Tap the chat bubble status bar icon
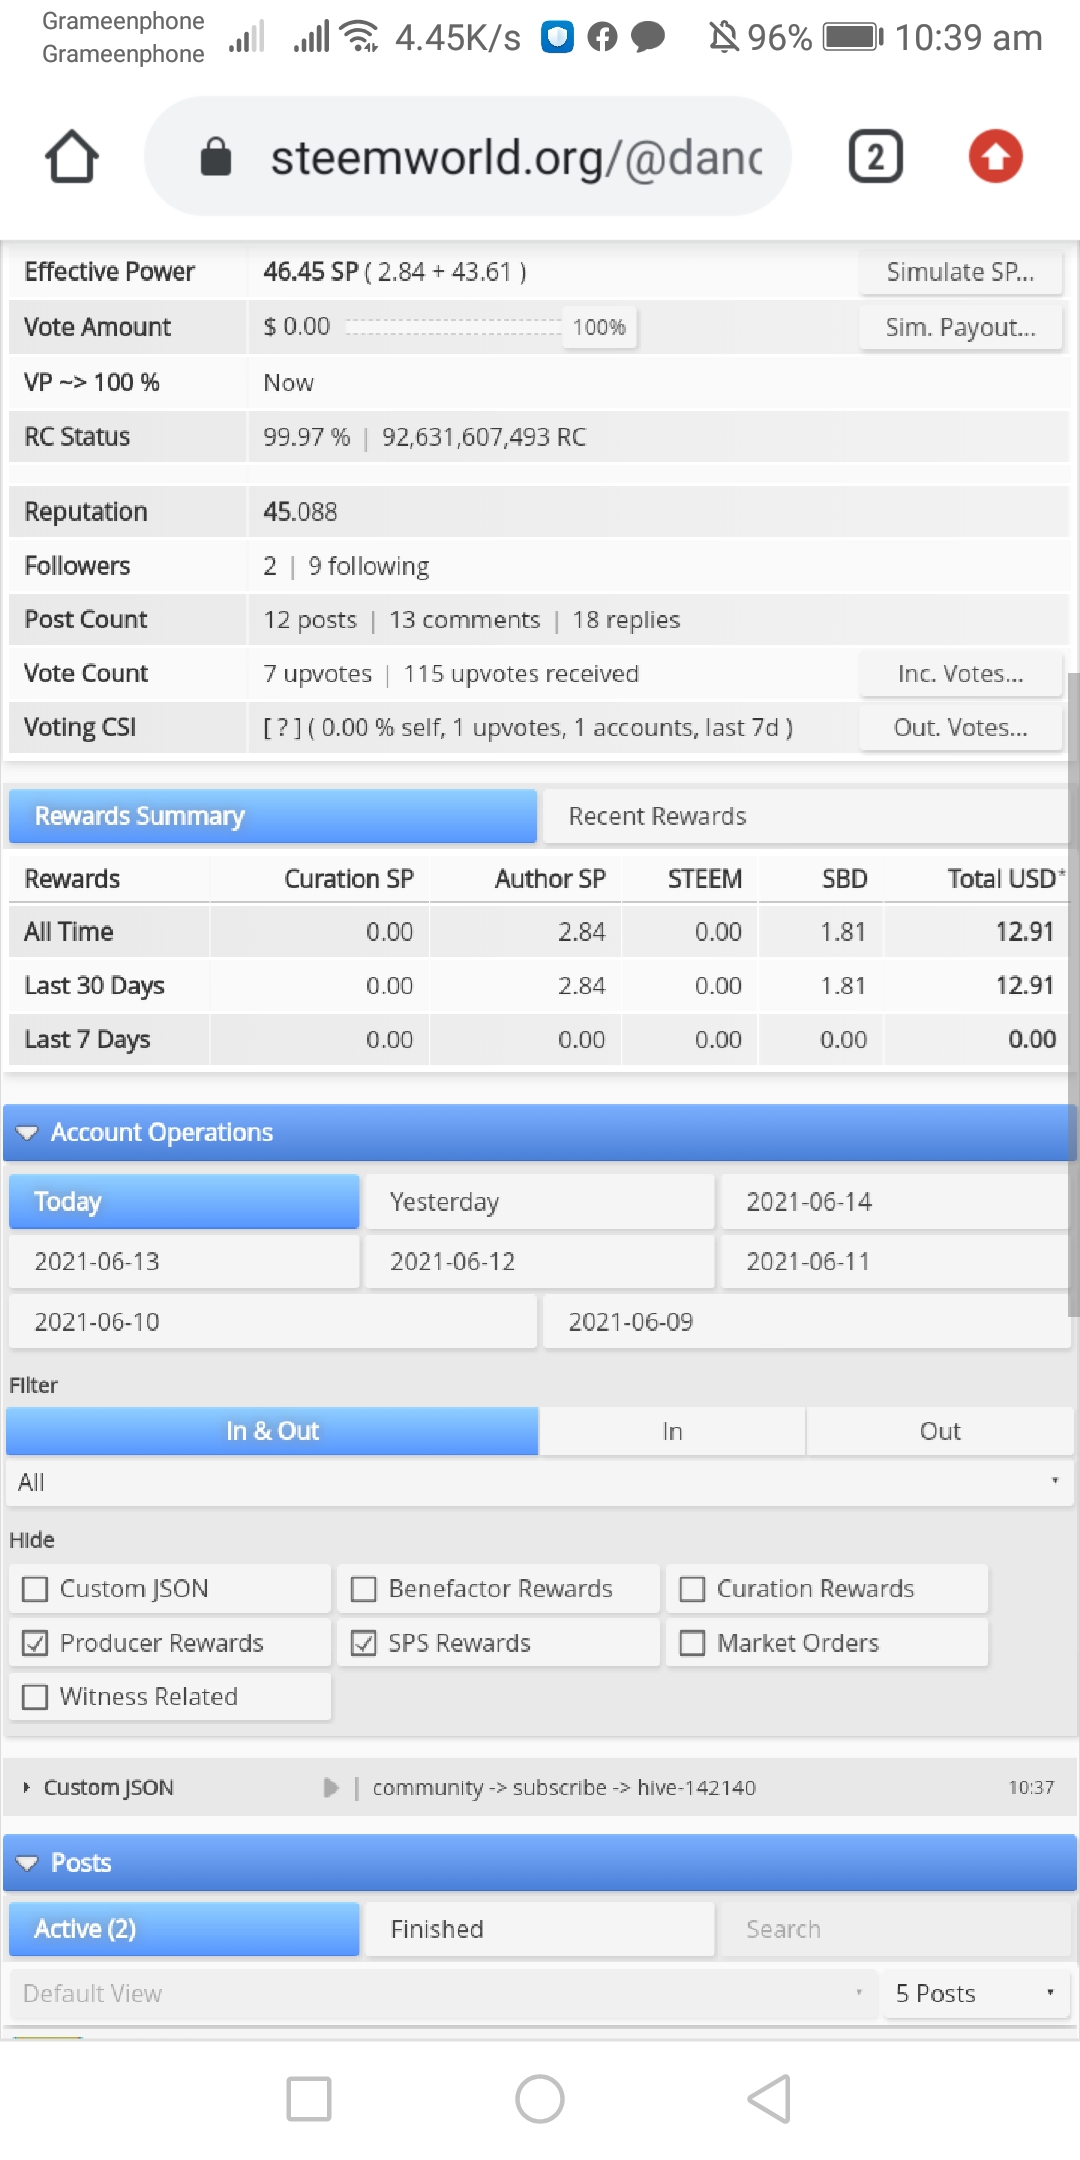Viewport: 1080px width, 2160px height. (x=648, y=37)
